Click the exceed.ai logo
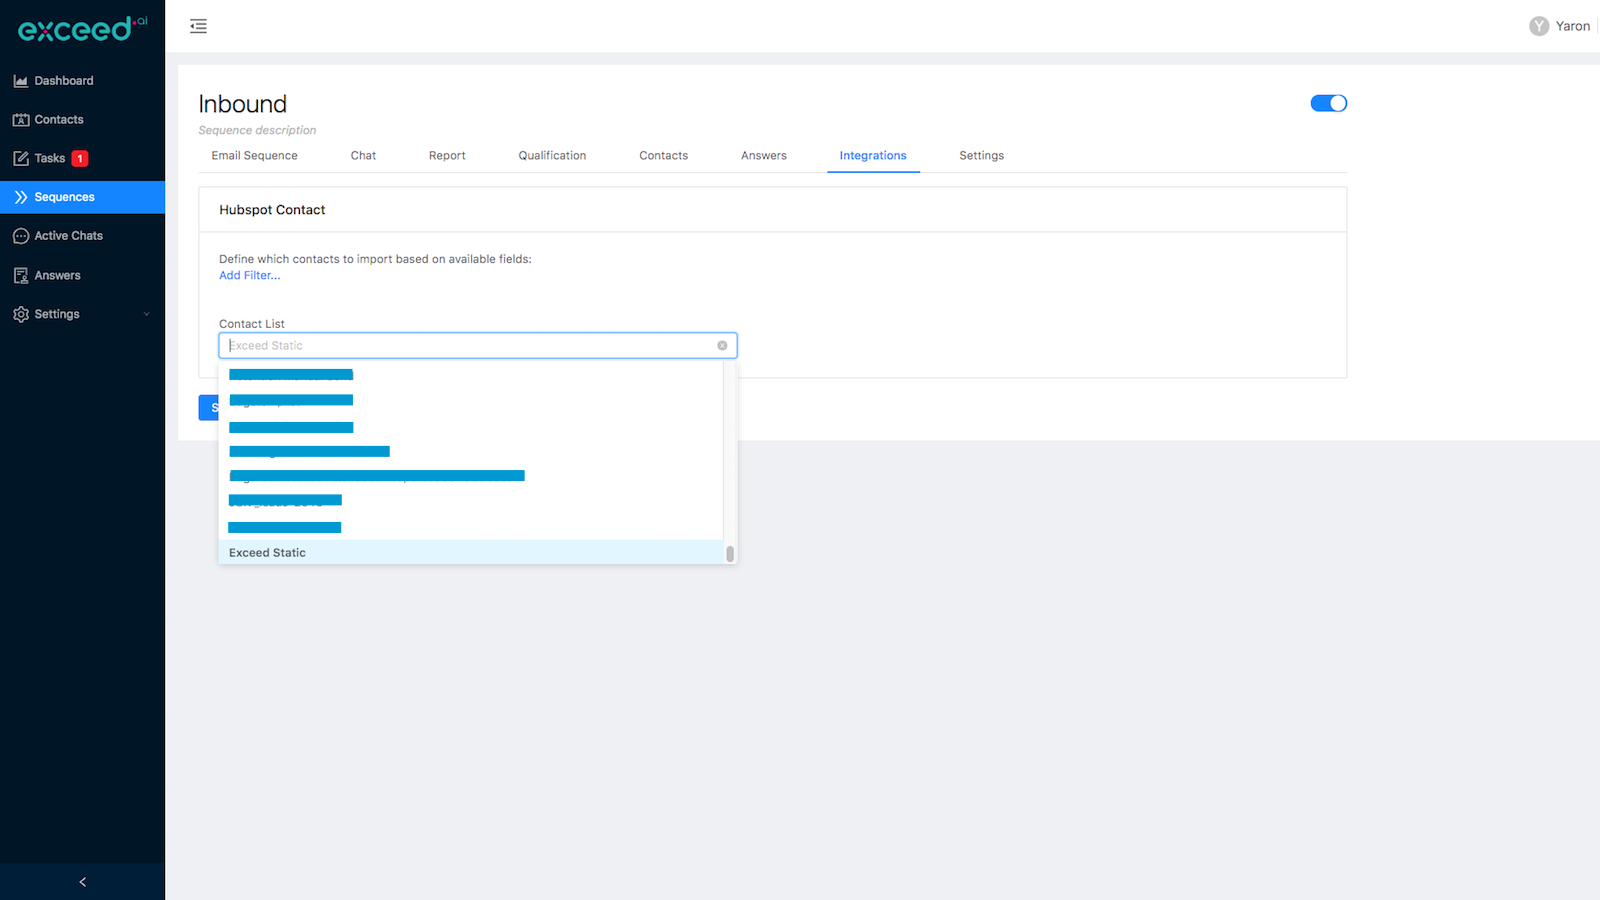The width and height of the screenshot is (1600, 900). tap(80, 29)
